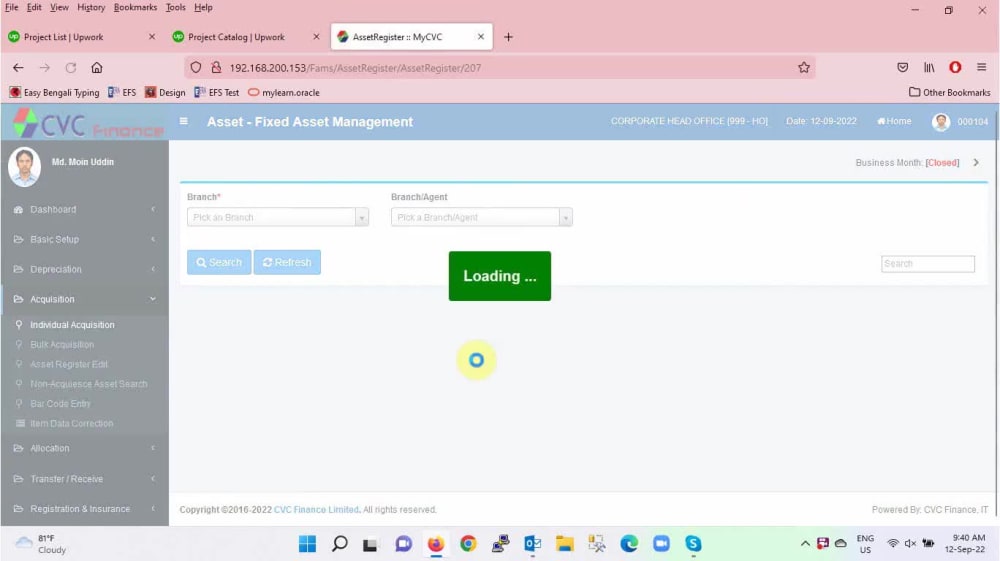Open Non-Acquiesce Asset Search item

(89, 384)
